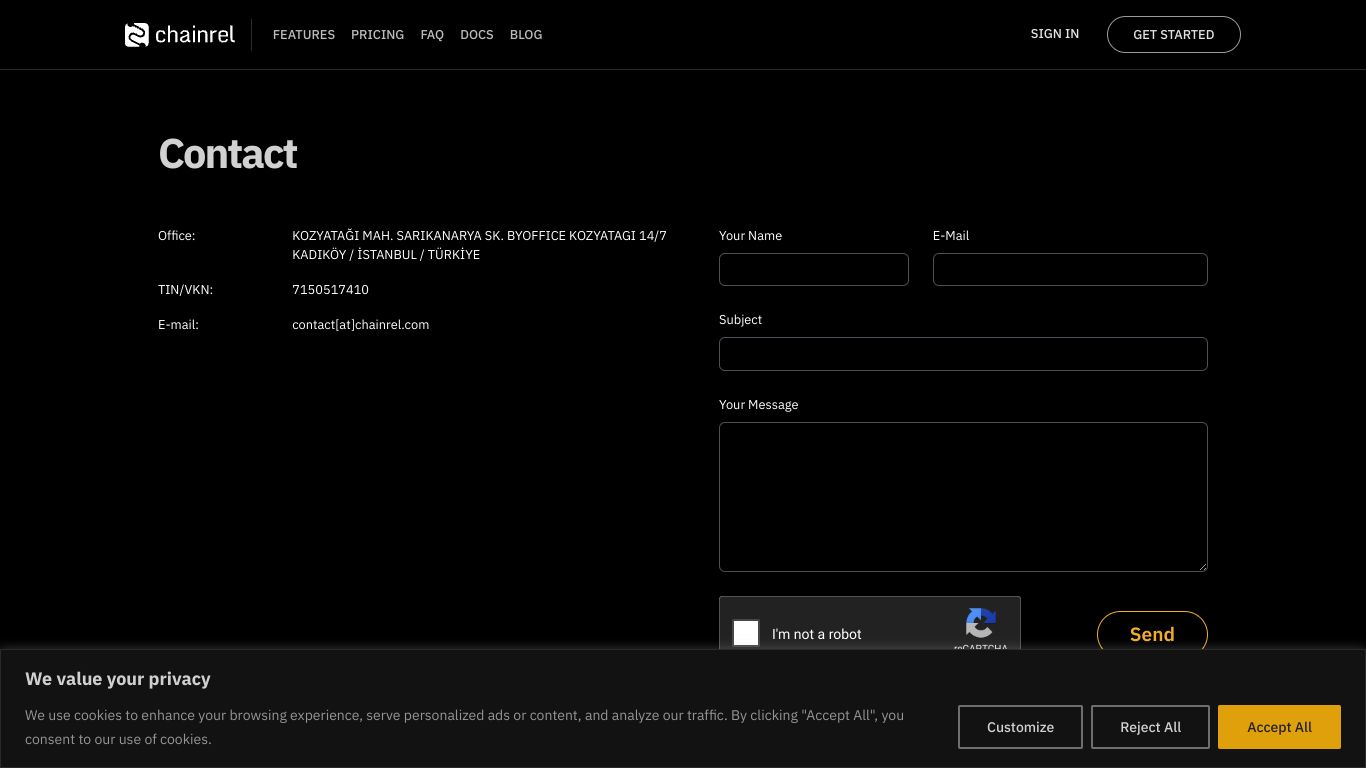Select the TIN number 7150517410

pos(330,290)
